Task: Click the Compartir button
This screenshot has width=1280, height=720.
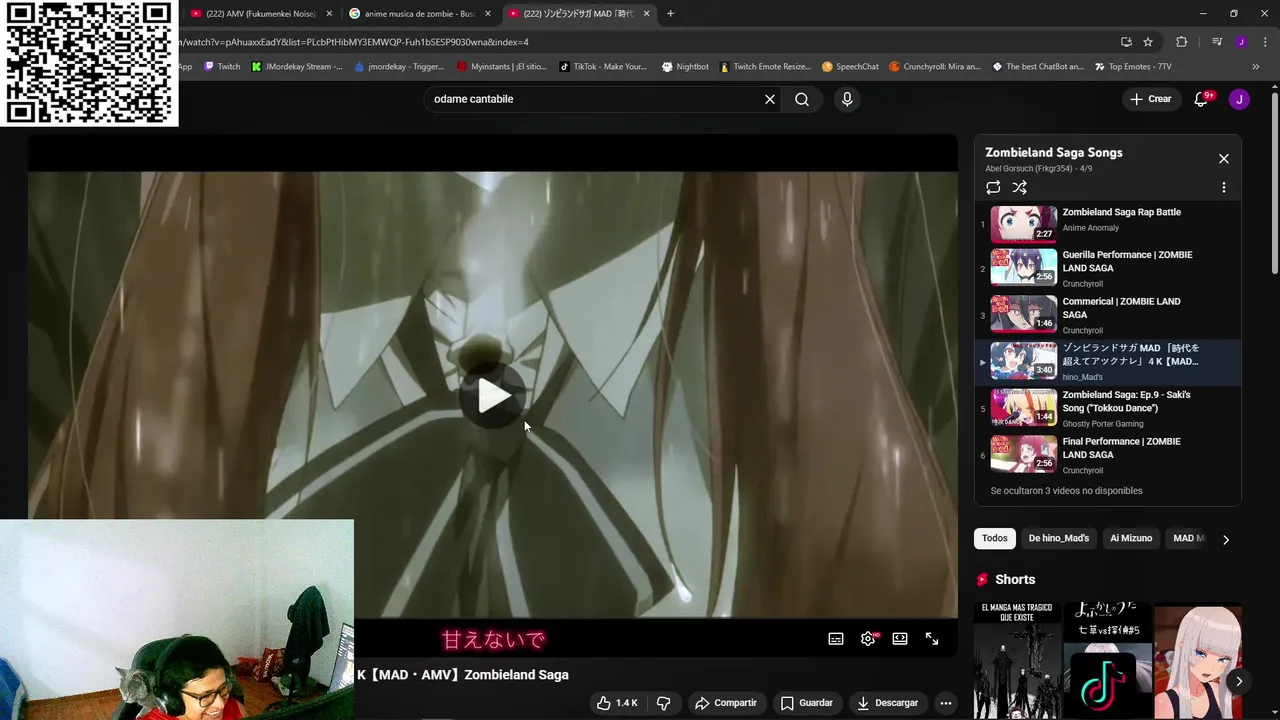Action: pos(726,703)
